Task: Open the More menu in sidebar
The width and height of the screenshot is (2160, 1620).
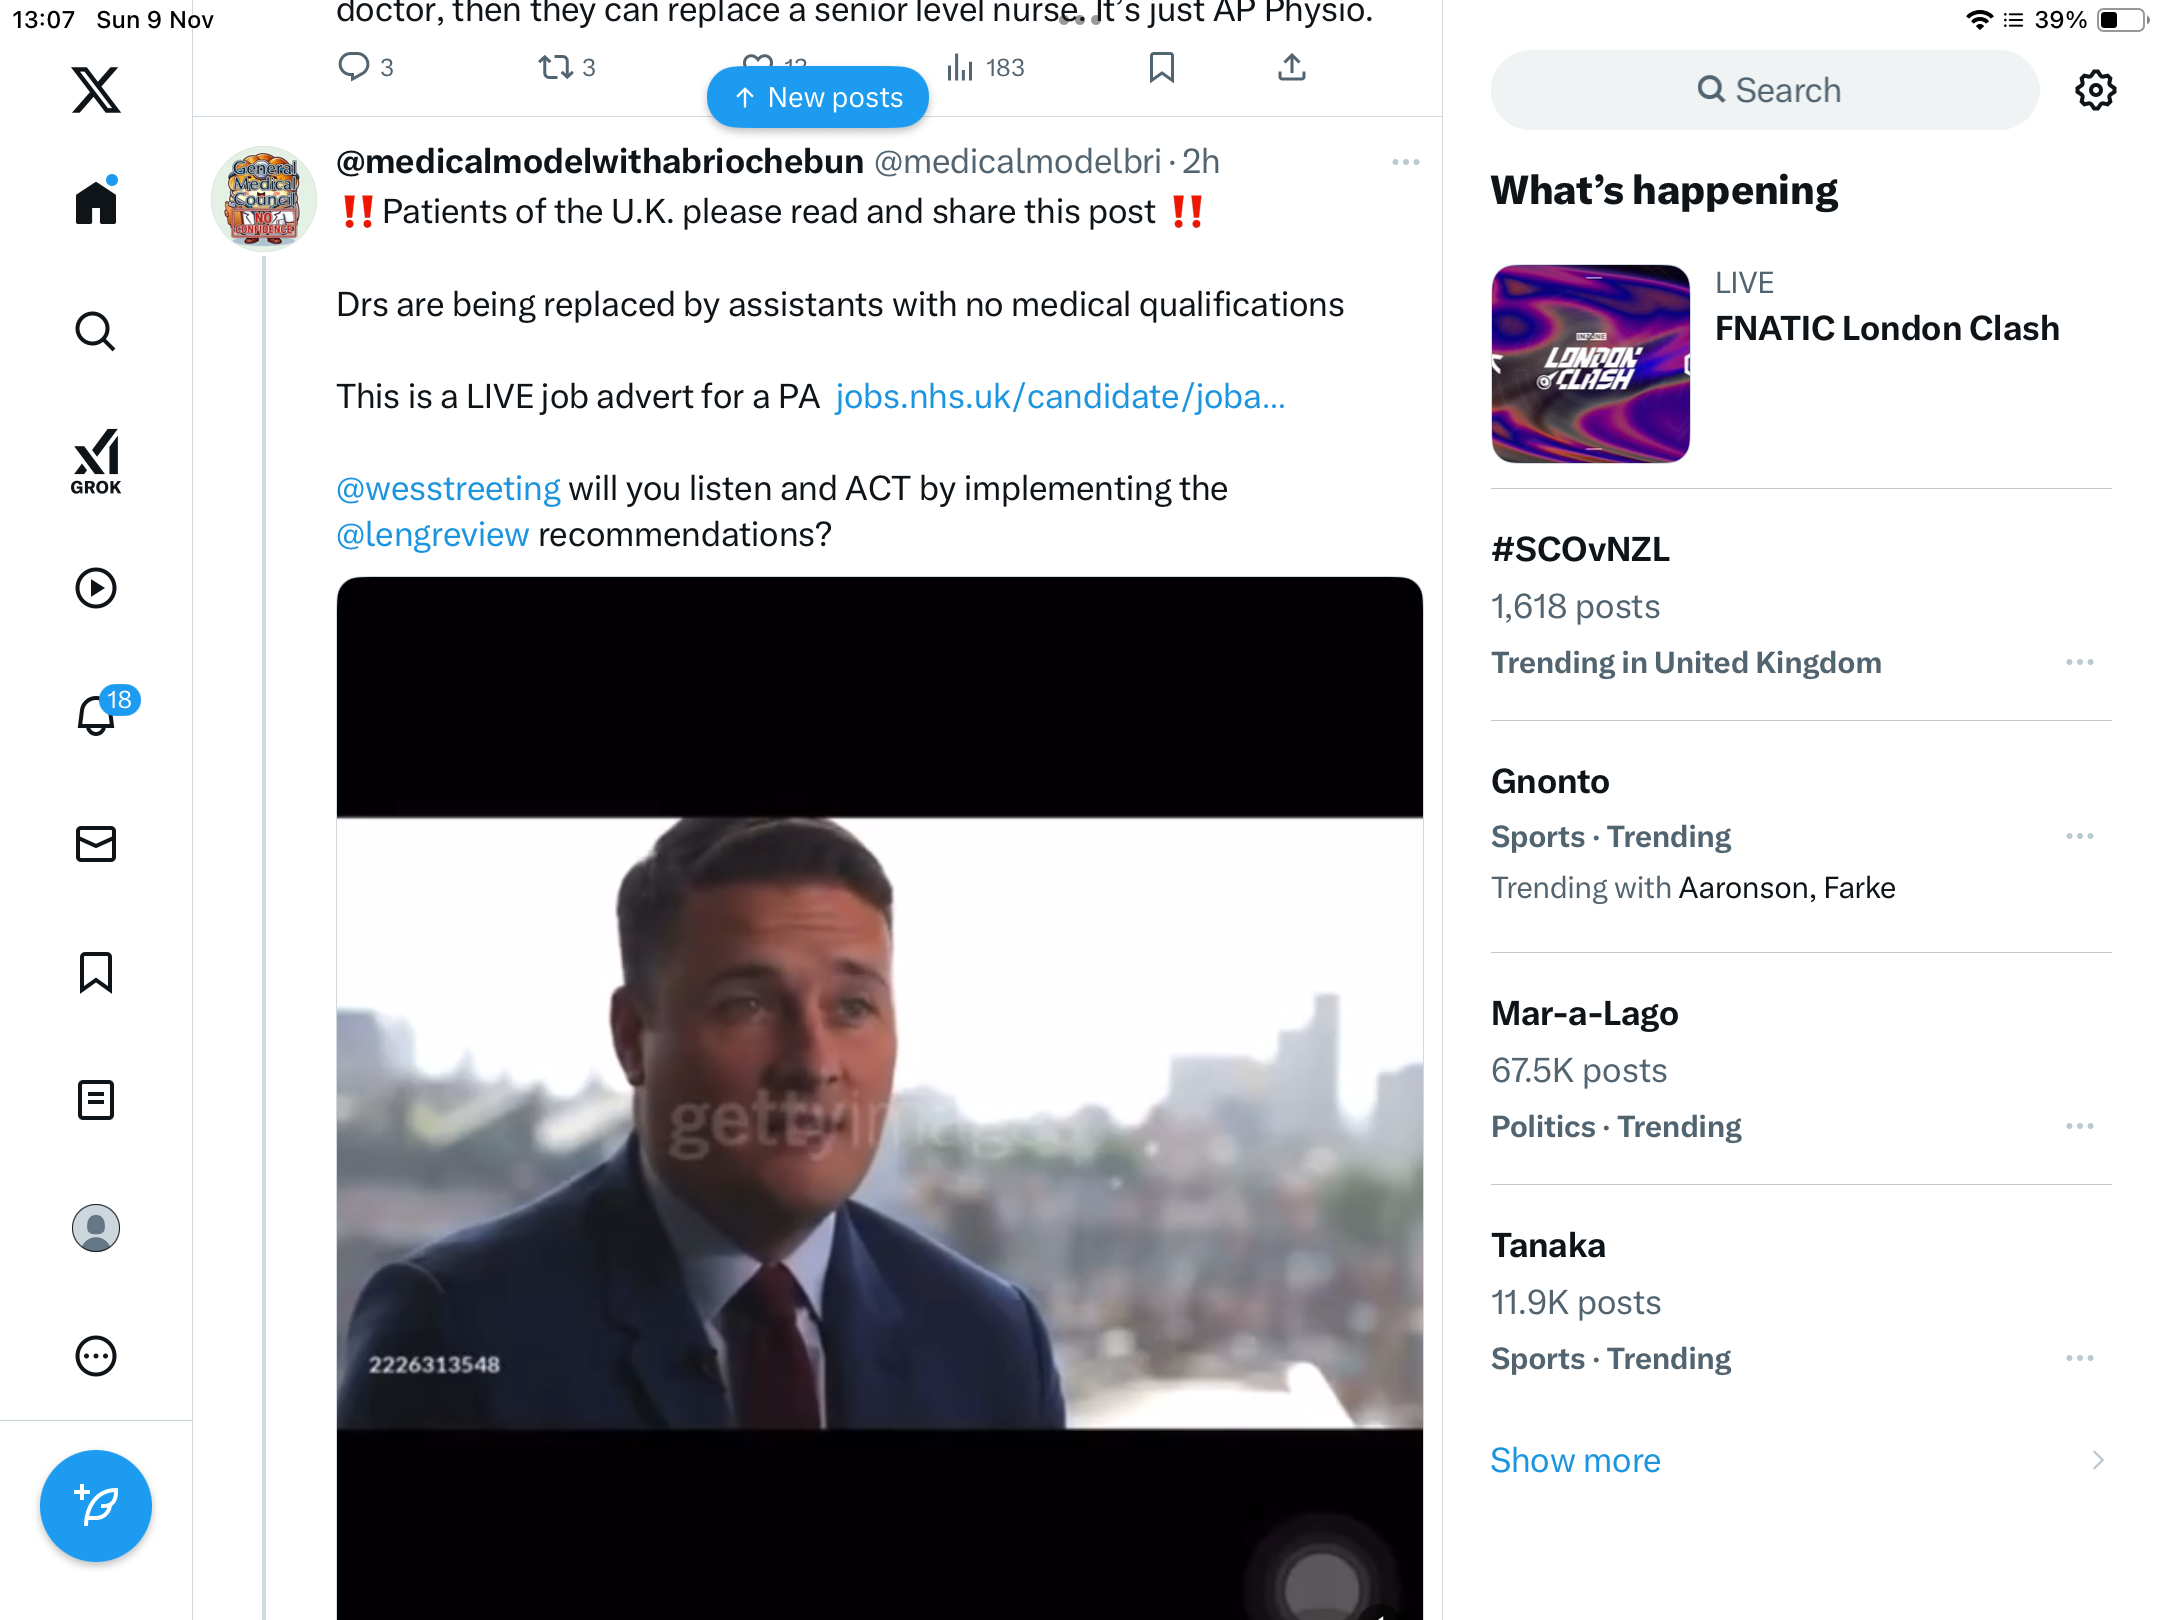Action: [96, 1356]
